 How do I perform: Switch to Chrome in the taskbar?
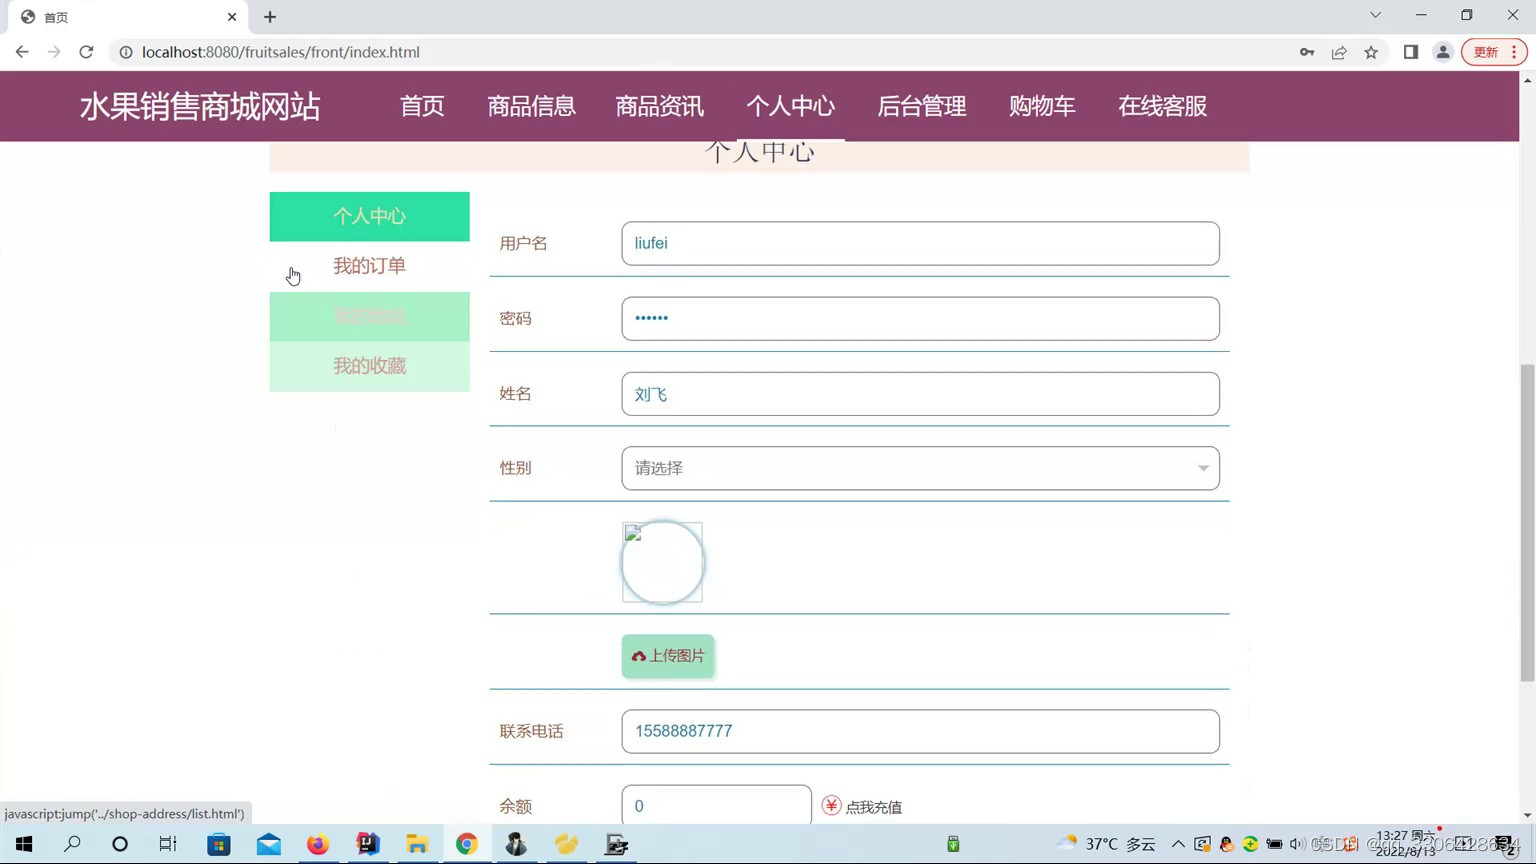[x=467, y=844]
